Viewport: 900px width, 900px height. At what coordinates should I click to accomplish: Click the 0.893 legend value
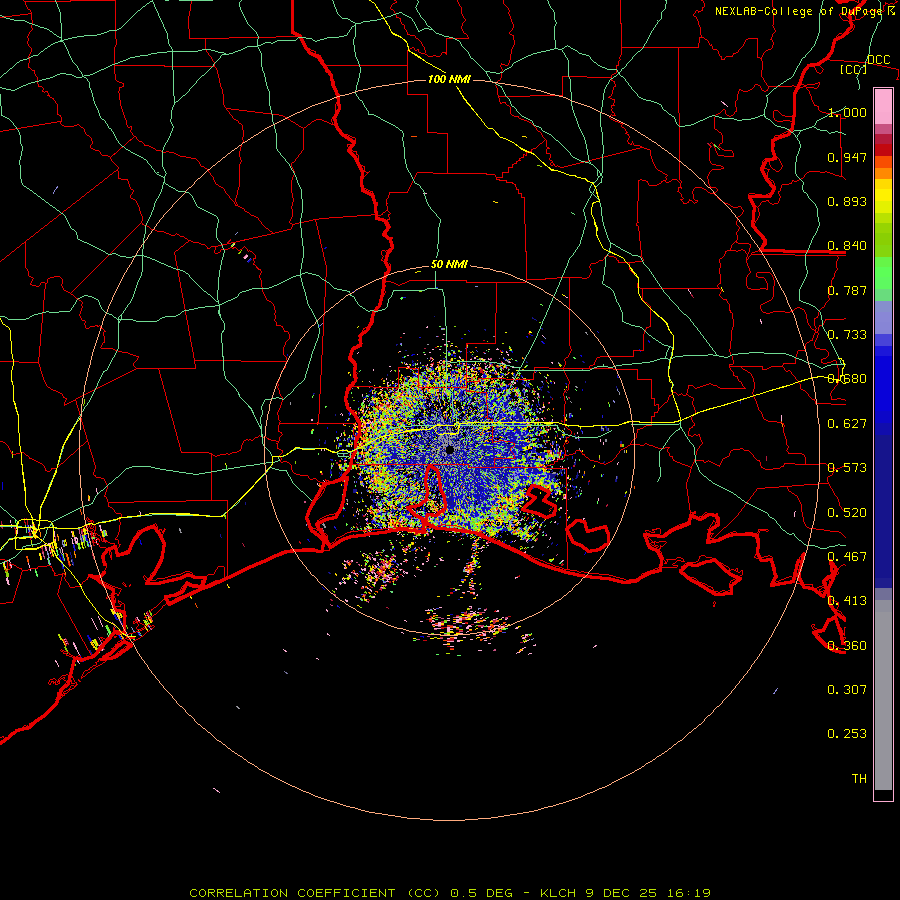point(847,201)
